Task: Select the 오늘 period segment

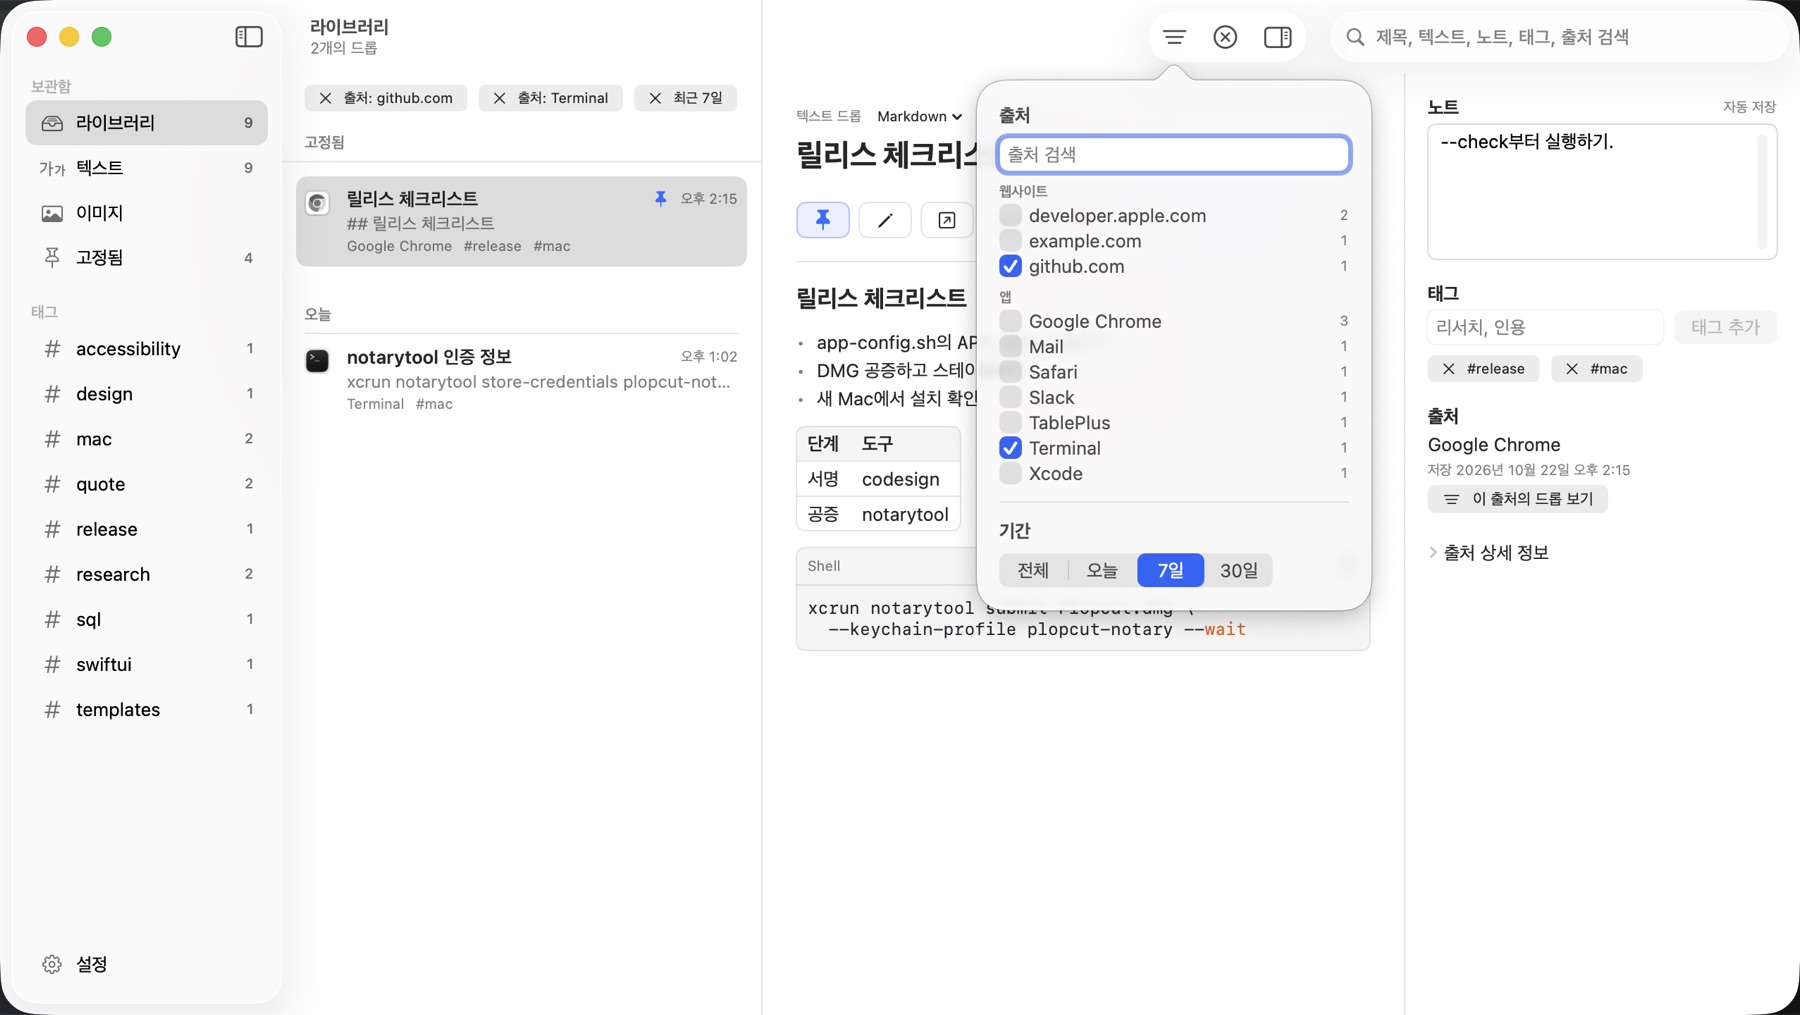Action: [x=1102, y=570]
